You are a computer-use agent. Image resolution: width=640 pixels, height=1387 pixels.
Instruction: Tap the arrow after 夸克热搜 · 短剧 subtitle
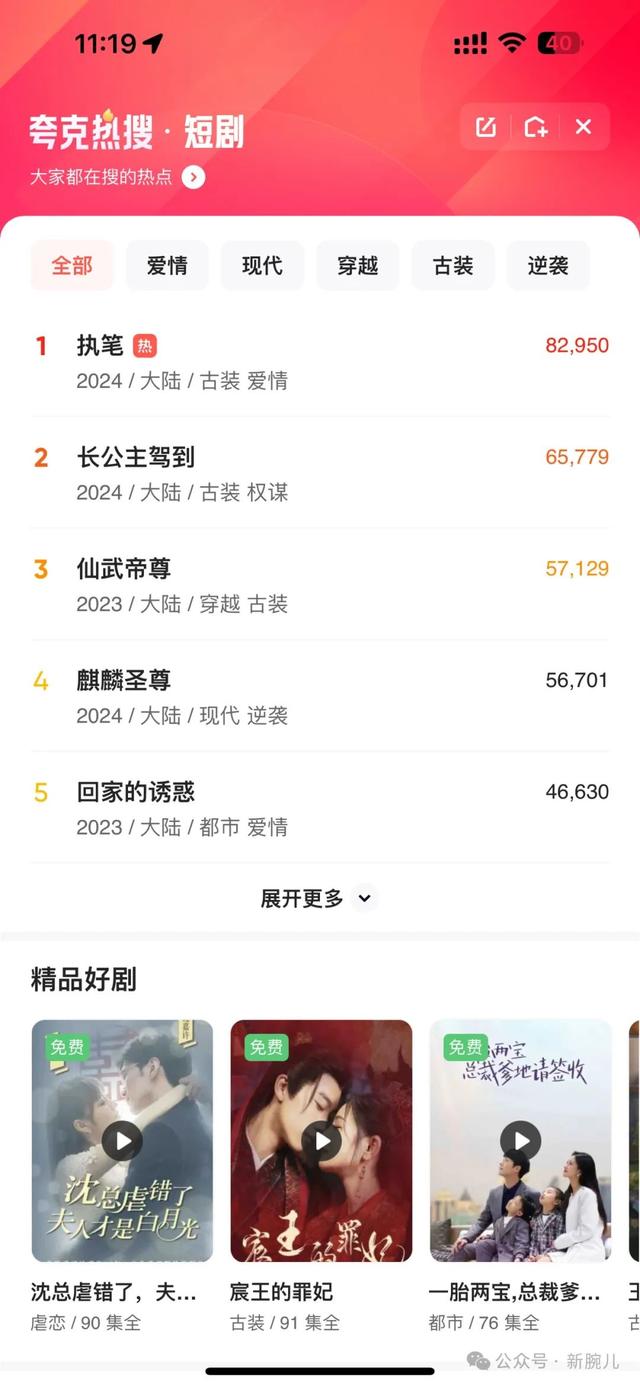coord(192,176)
